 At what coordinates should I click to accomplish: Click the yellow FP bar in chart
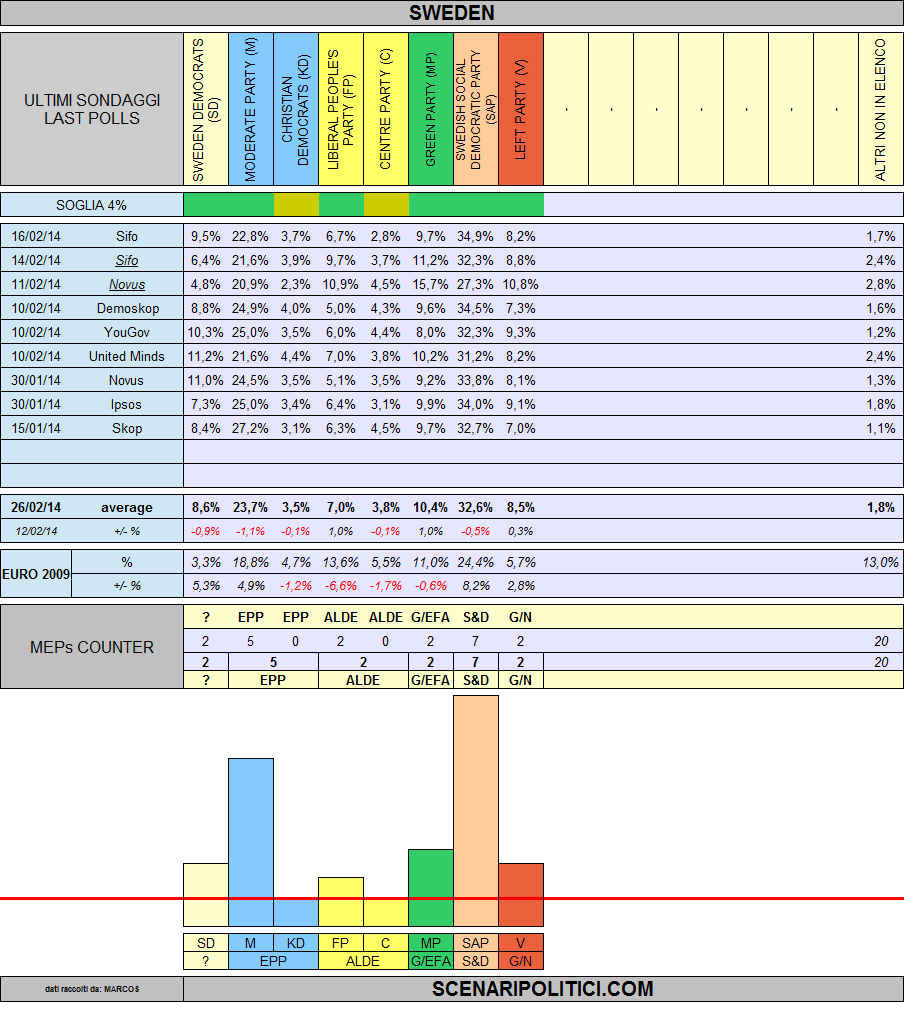click(x=340, y=902)
